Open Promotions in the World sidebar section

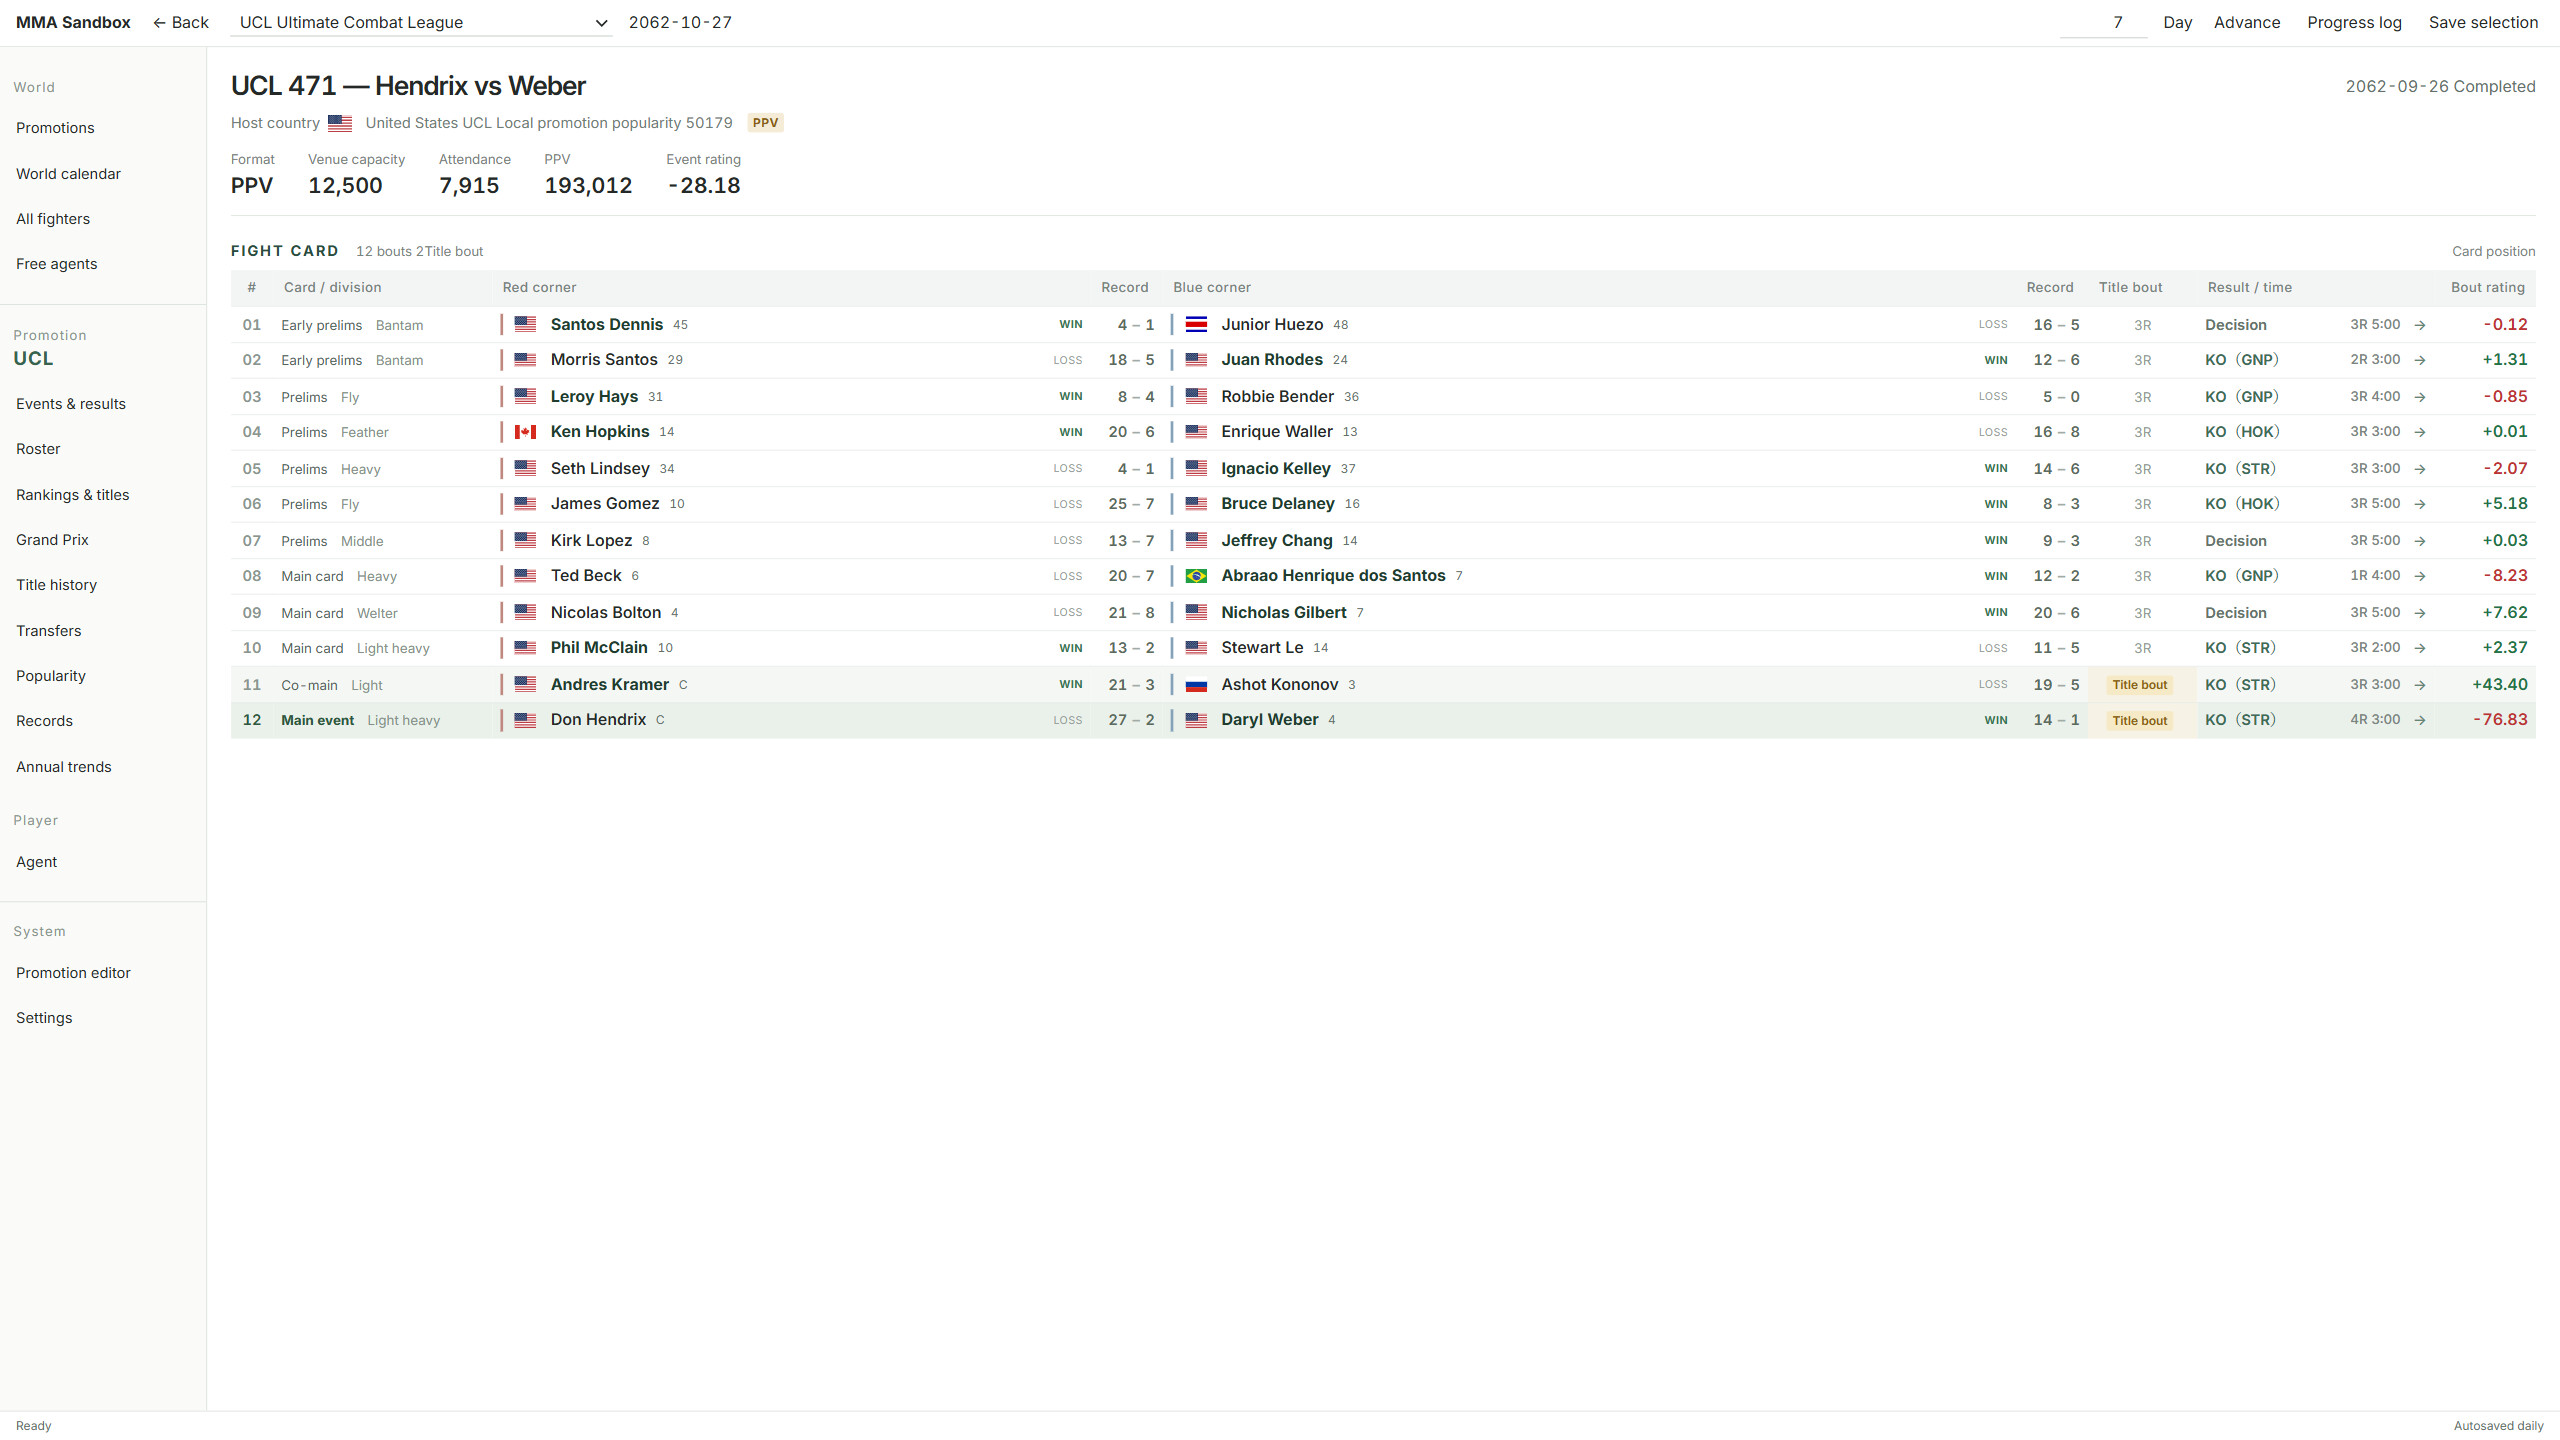pyautogui.click(x=55, y=128)
